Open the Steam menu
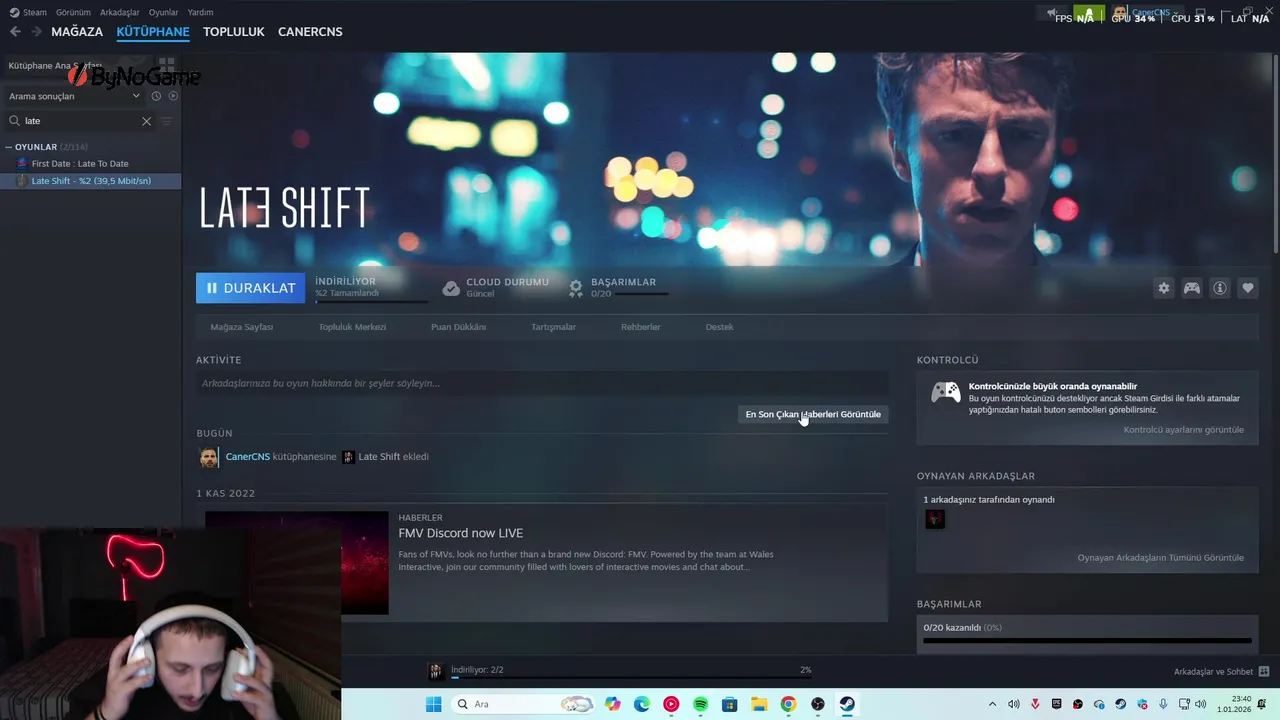 pyautogui.click(x=29, y=12)
